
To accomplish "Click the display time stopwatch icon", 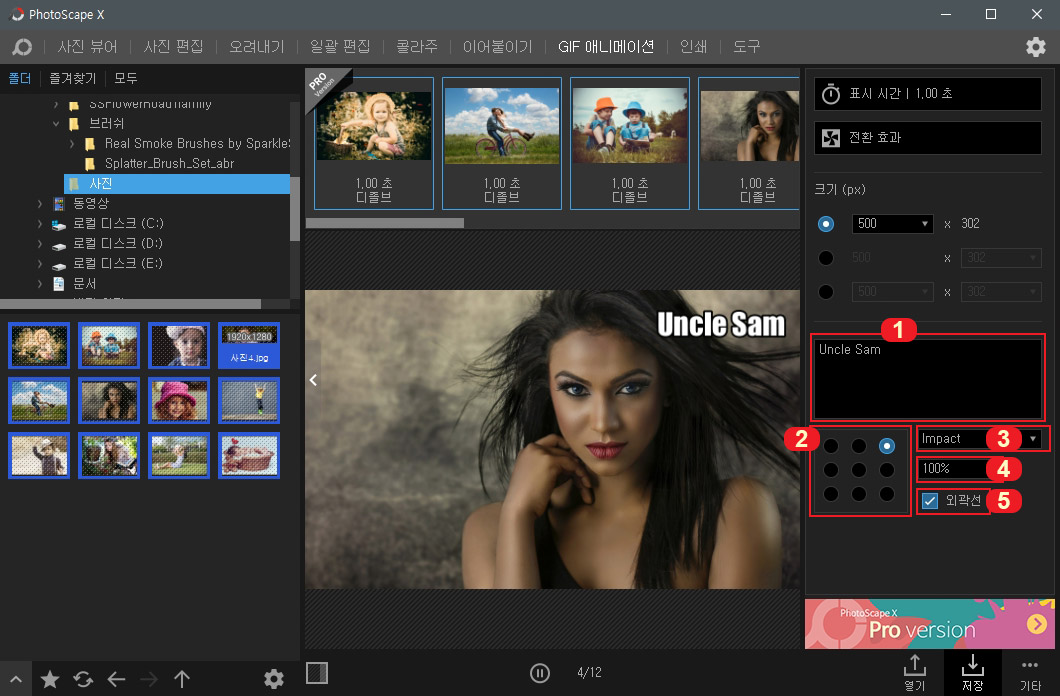I will point(831,94).
